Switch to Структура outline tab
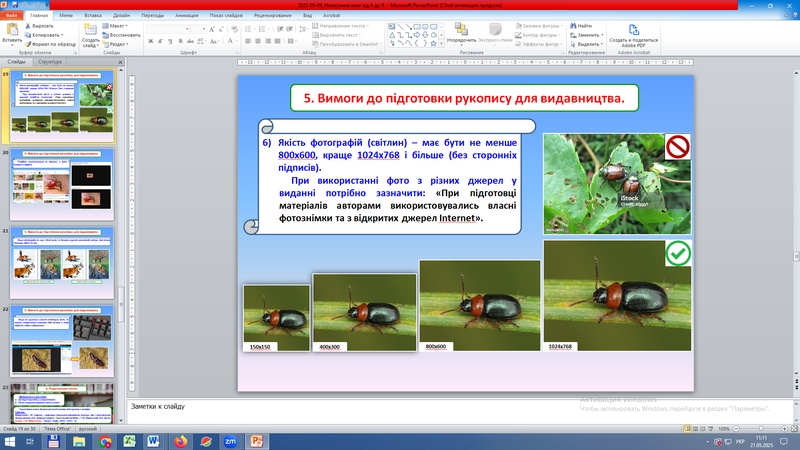 50,62
